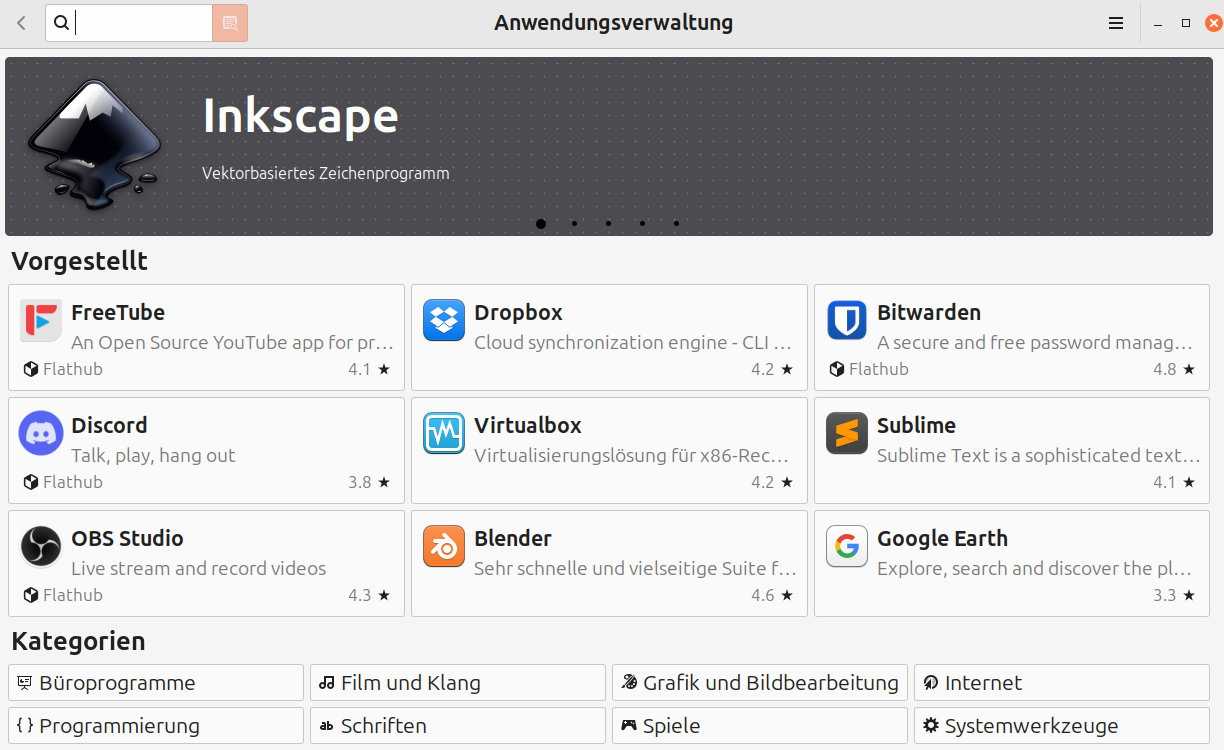This screenshot has height=750, width=1224.
Task: Click the back arrow in the header
Action: click(22, 23)
